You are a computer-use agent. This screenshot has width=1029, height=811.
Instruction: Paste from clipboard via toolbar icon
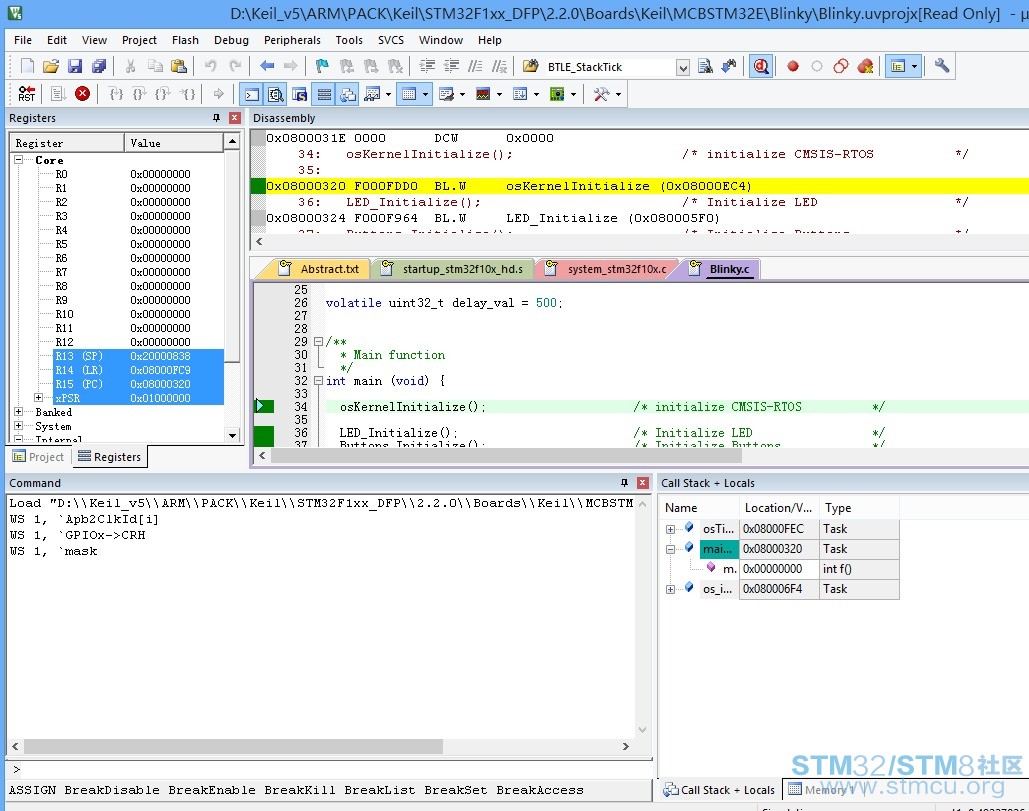[178, 66]
